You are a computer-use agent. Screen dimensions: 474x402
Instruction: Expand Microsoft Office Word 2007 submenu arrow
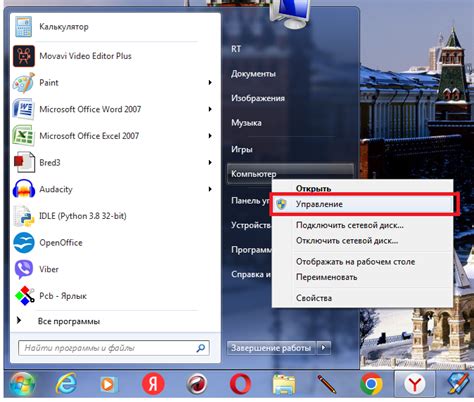click(210, 109)
